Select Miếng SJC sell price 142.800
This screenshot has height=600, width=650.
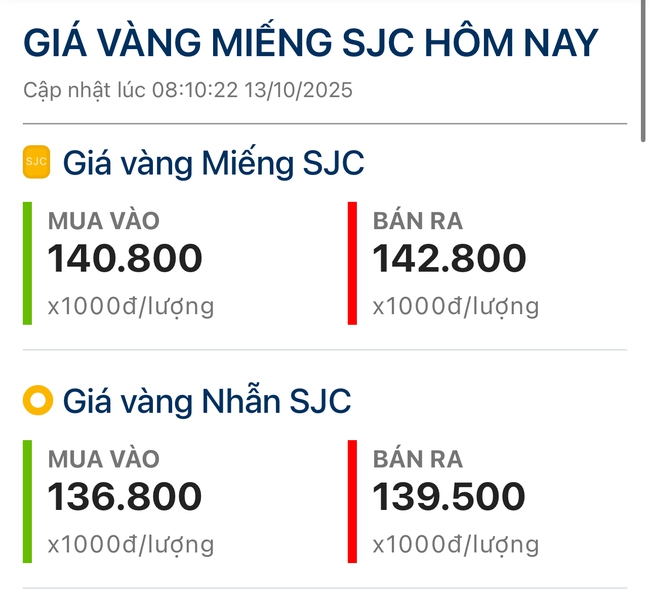[x=449, y=259]
